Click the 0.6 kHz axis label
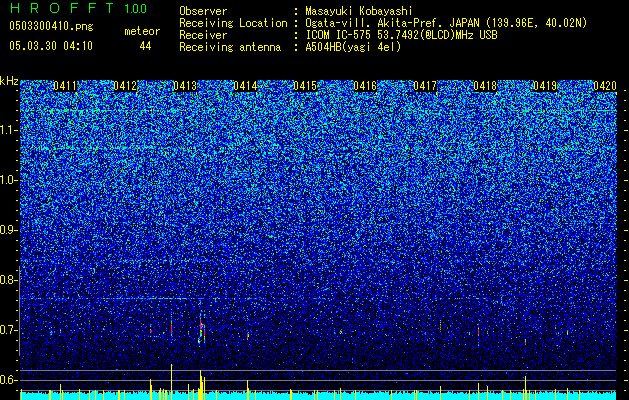This screenshot has height=400, width=629. (x=8, y=380)
